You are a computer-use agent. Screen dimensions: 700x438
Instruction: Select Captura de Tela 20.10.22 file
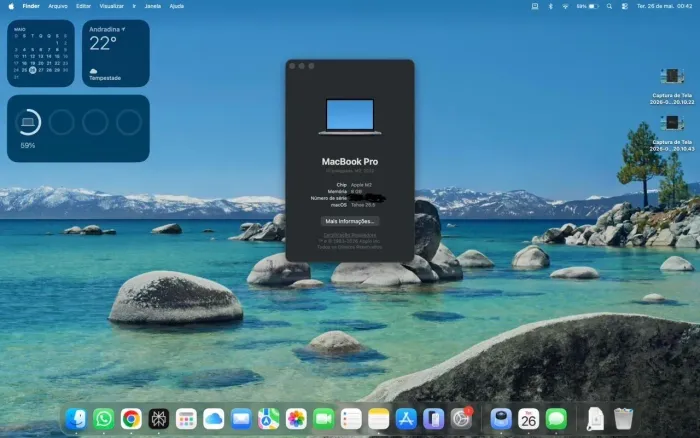[672, 87]
